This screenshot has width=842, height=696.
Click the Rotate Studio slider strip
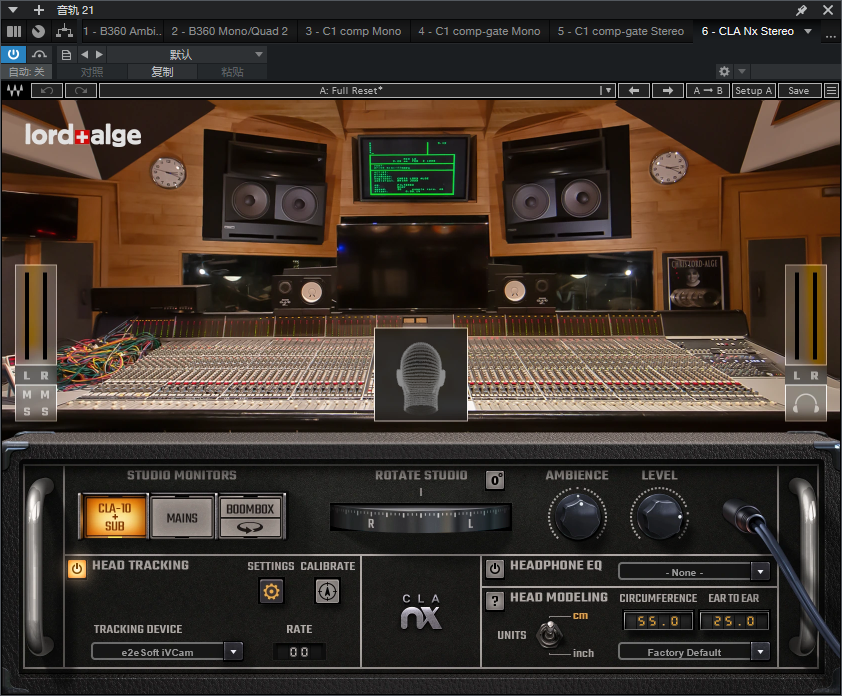(420, 517)
